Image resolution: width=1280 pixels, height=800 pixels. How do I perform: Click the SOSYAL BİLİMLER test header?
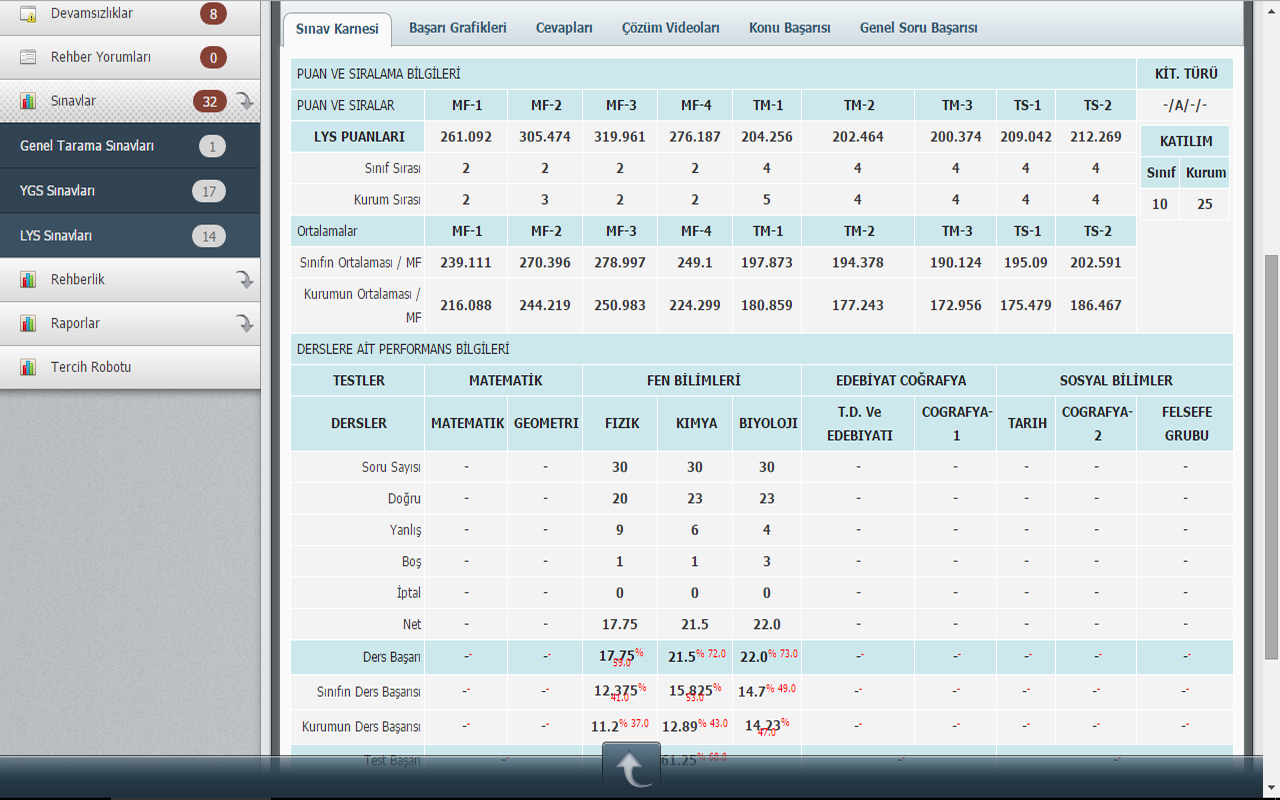pos(1115,381)
